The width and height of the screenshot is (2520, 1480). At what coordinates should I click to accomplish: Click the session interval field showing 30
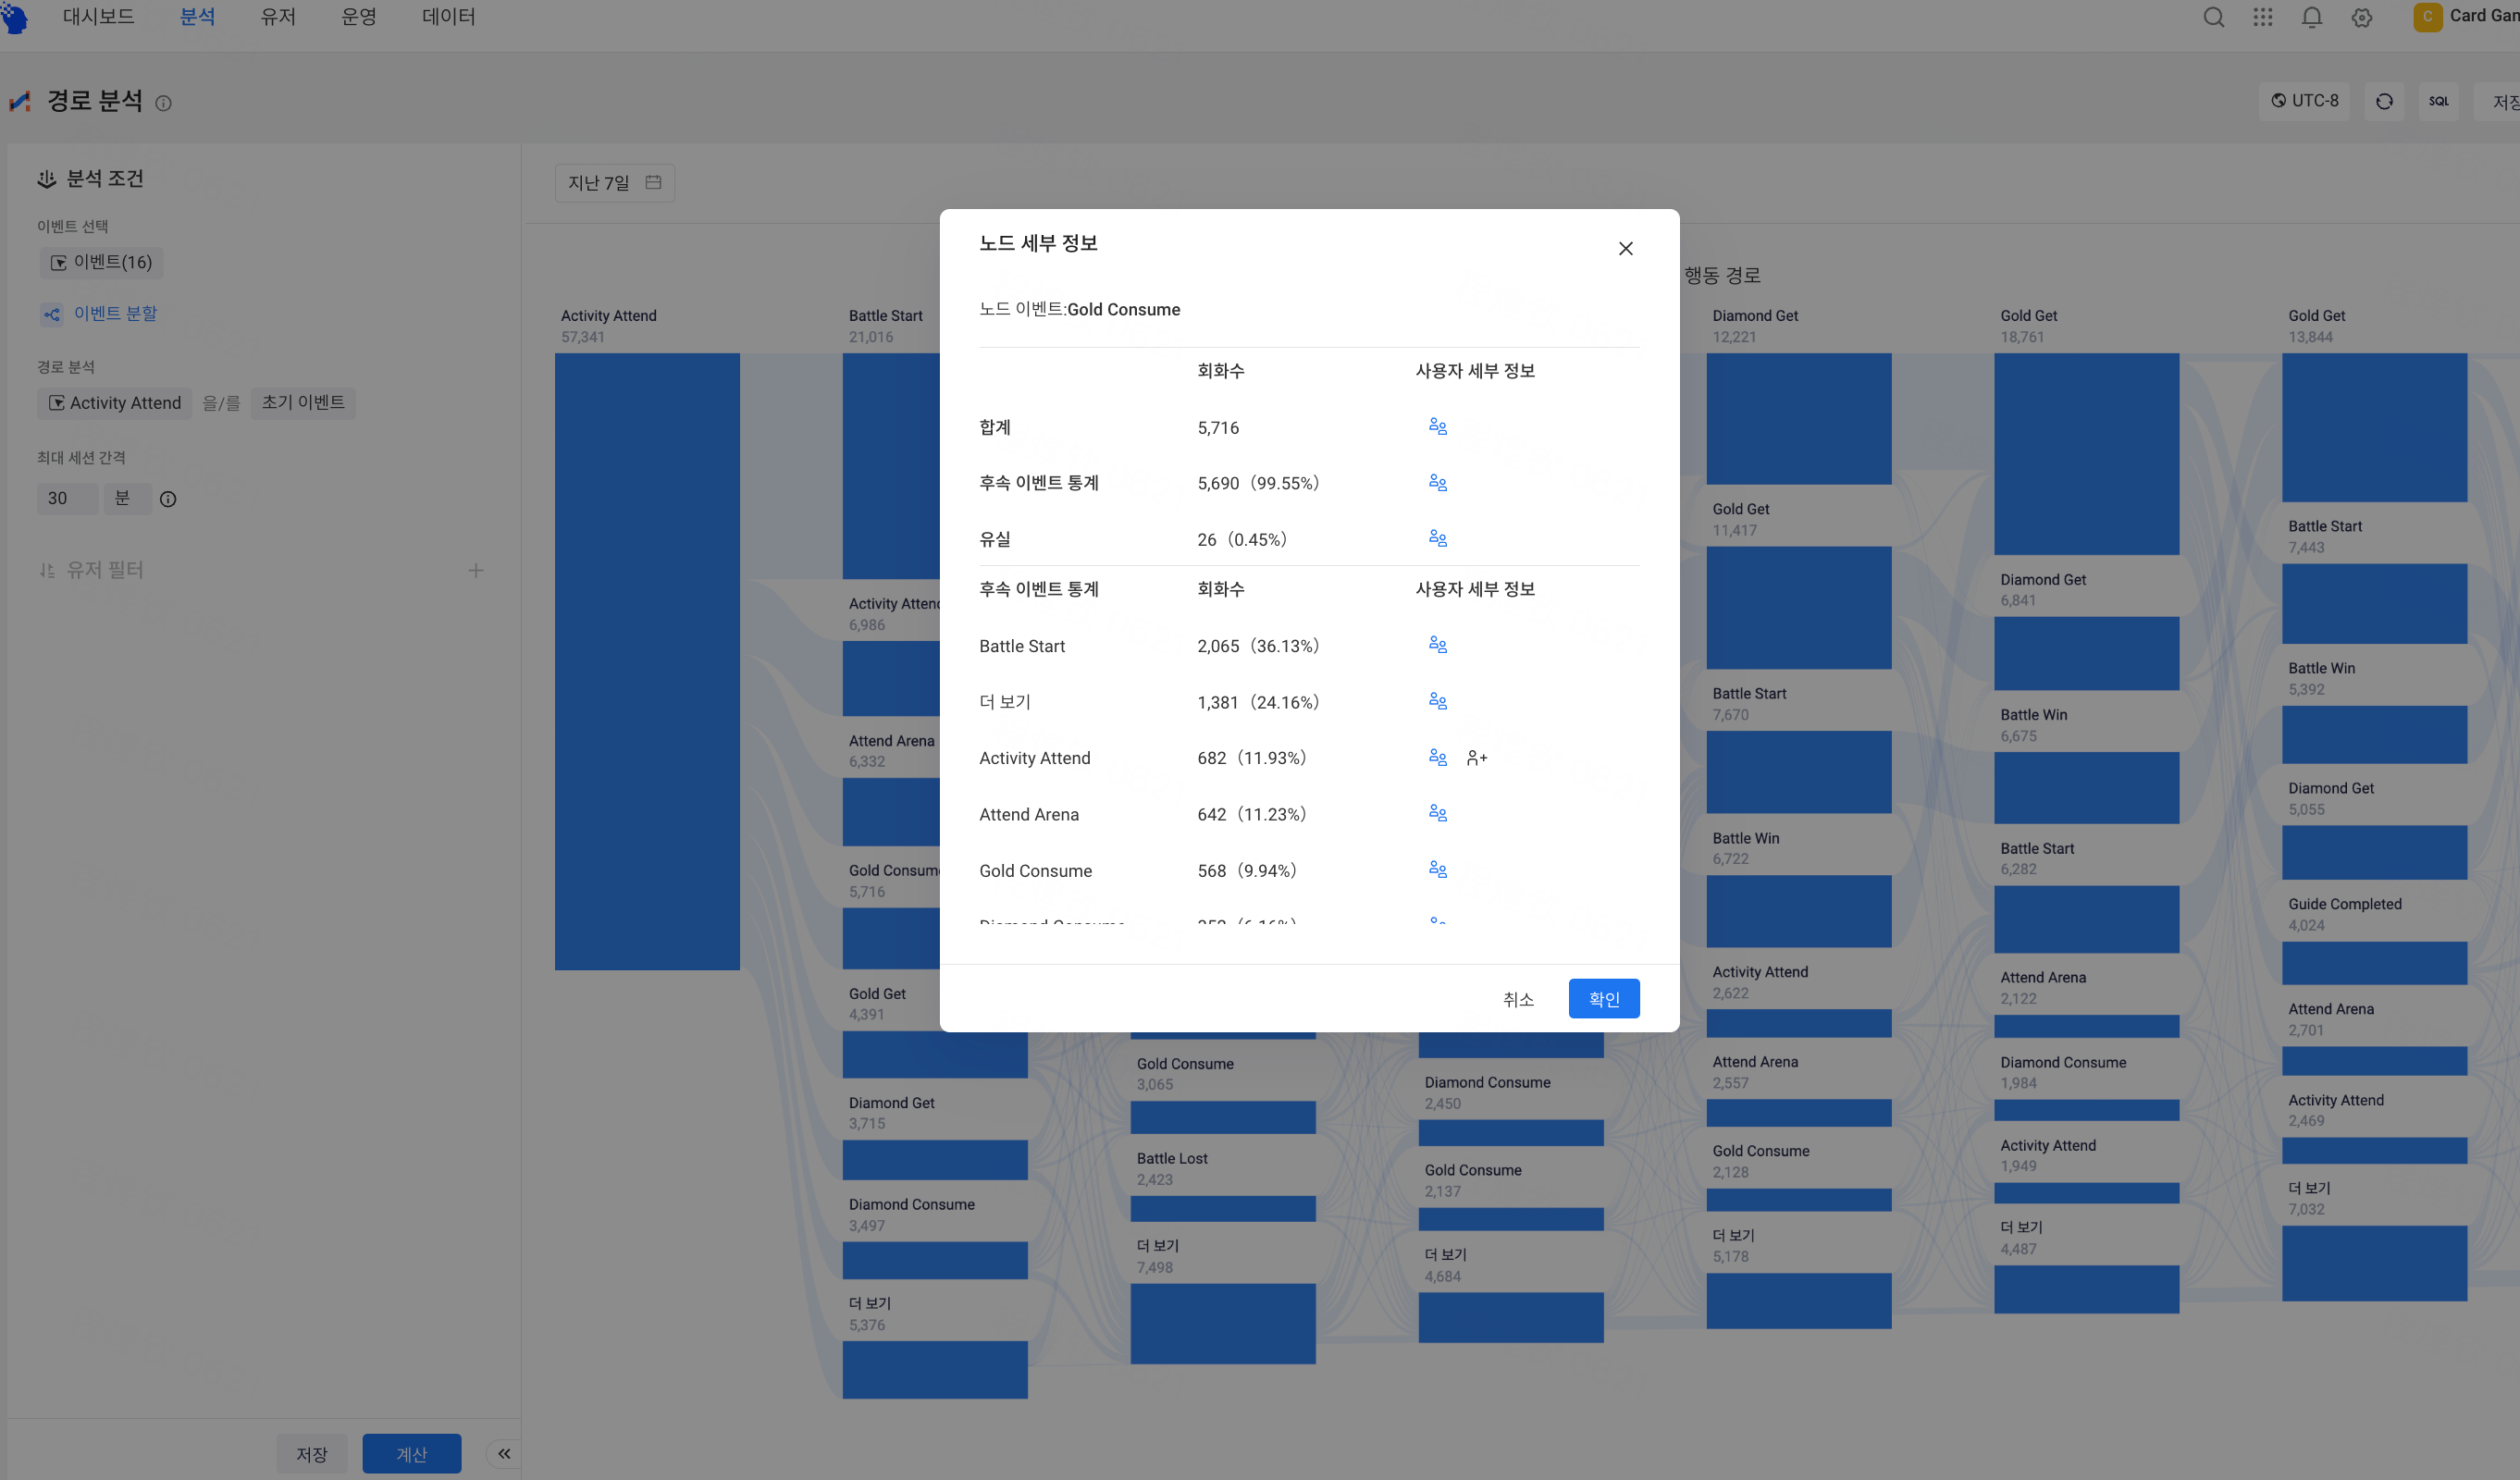(68, 498)
